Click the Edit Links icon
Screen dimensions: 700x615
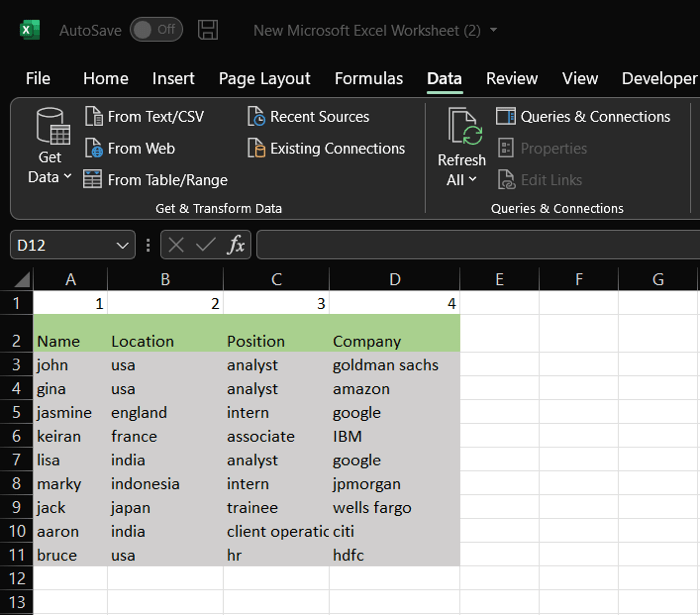point(506,179)
